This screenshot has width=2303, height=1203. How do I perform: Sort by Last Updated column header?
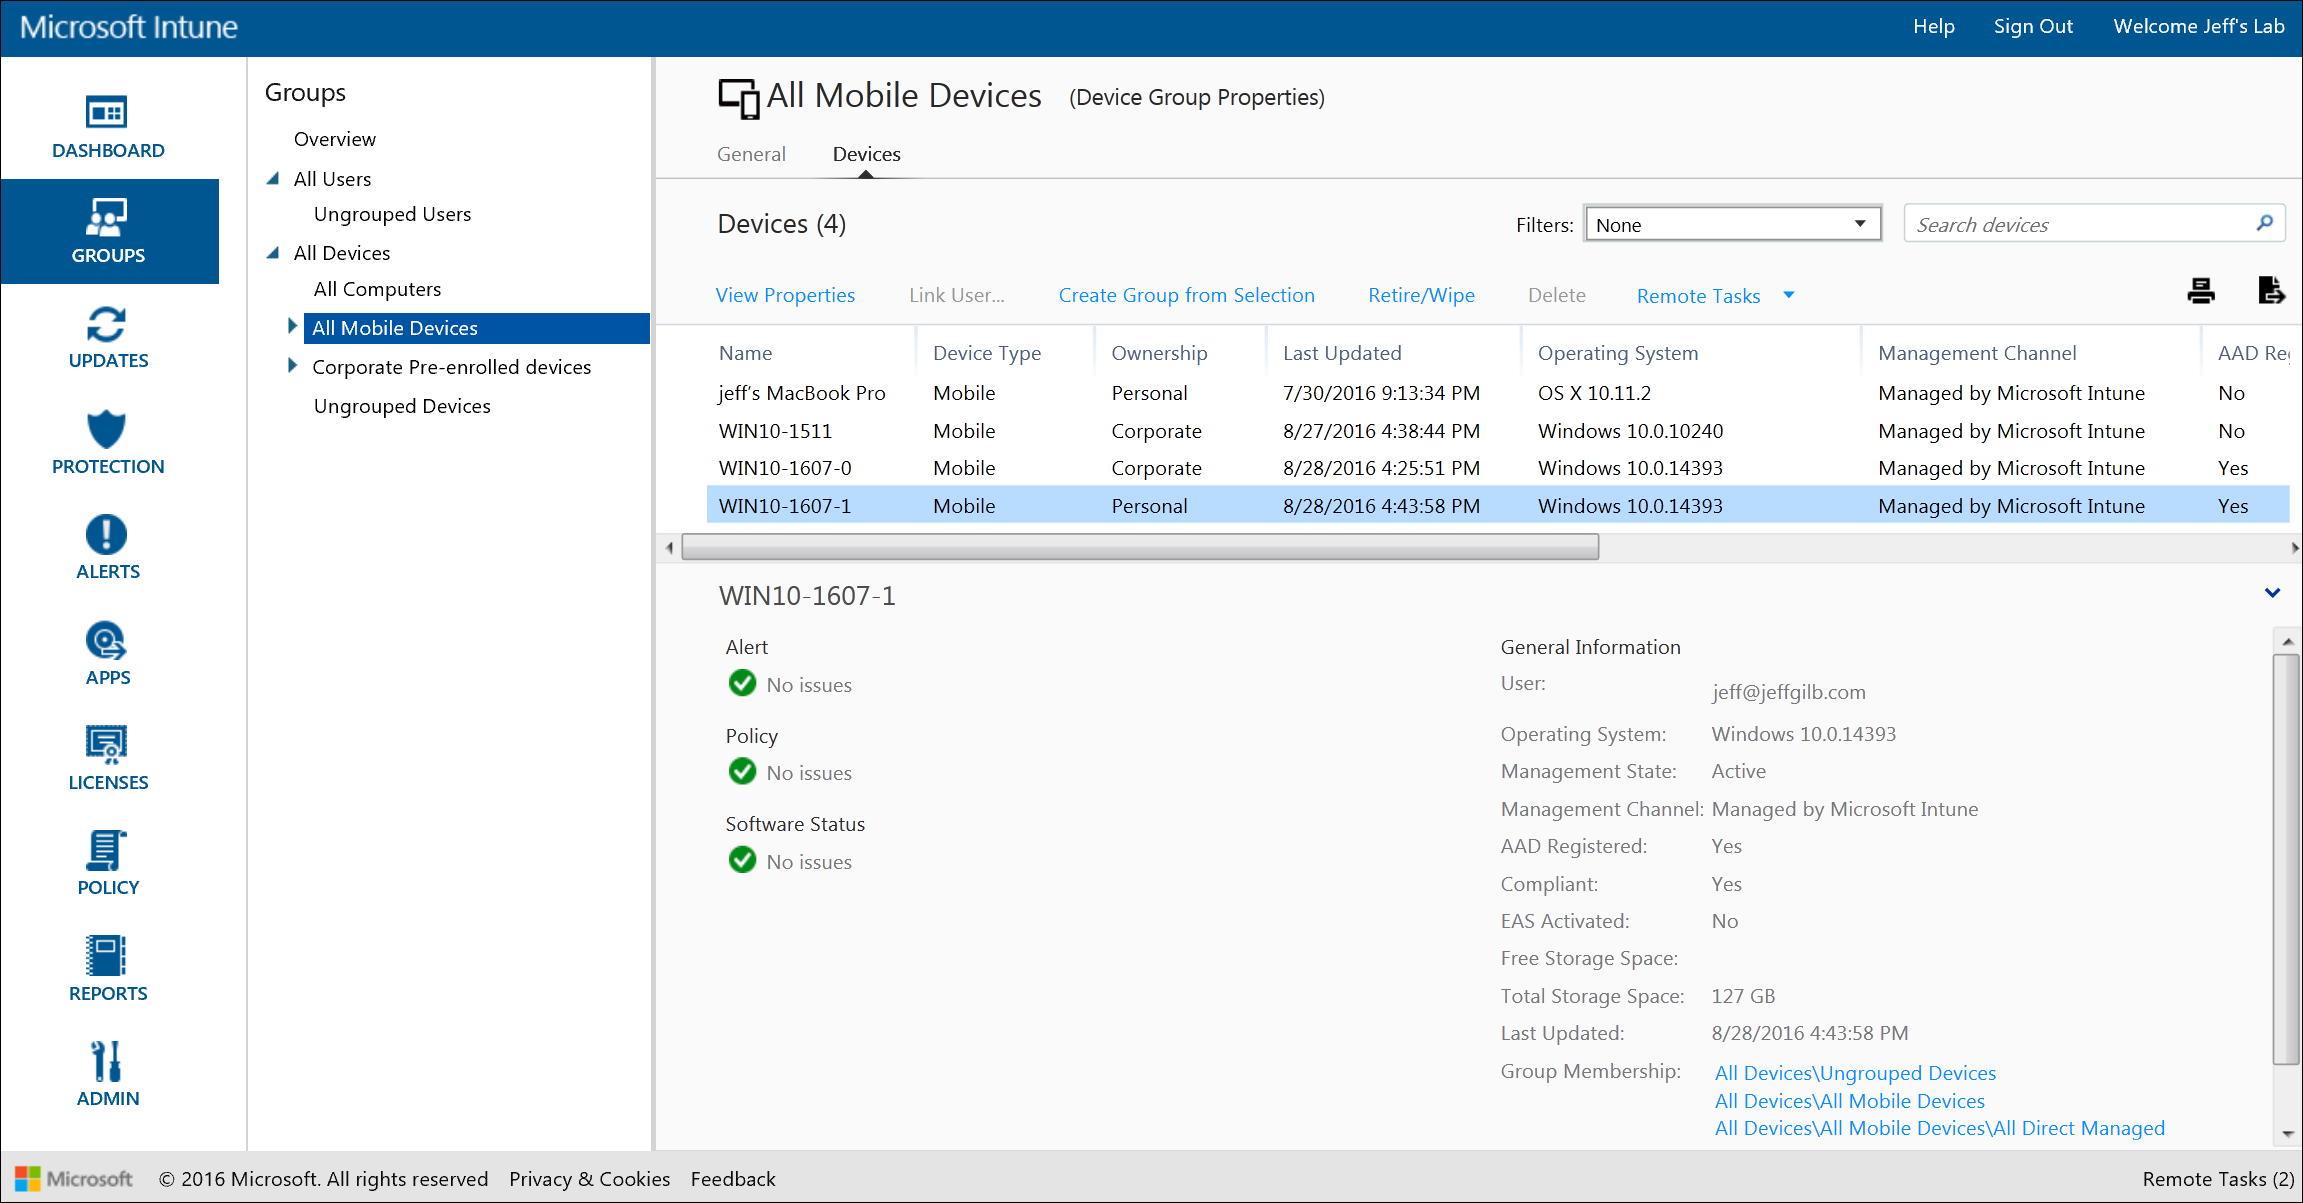pos(1342,353)
